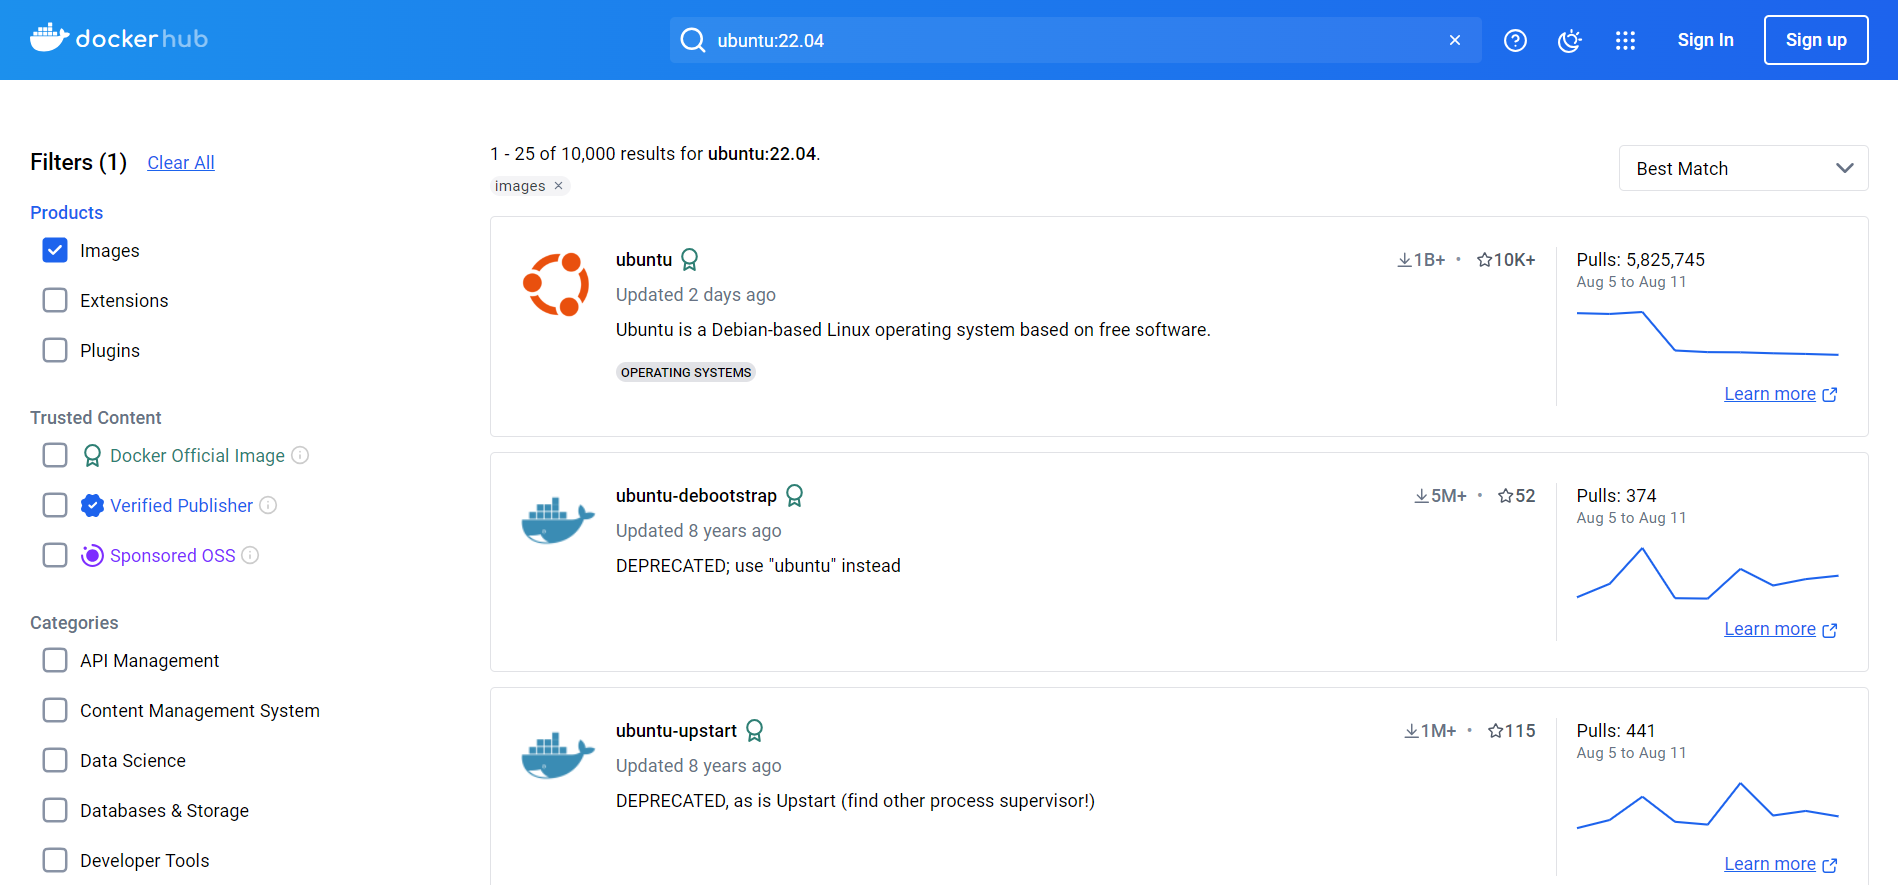Image resolution: width=1898 pixels, height=885 pixels.
Task: Click ubuntu-upstart official image badge
Action: tap(755, 730)
